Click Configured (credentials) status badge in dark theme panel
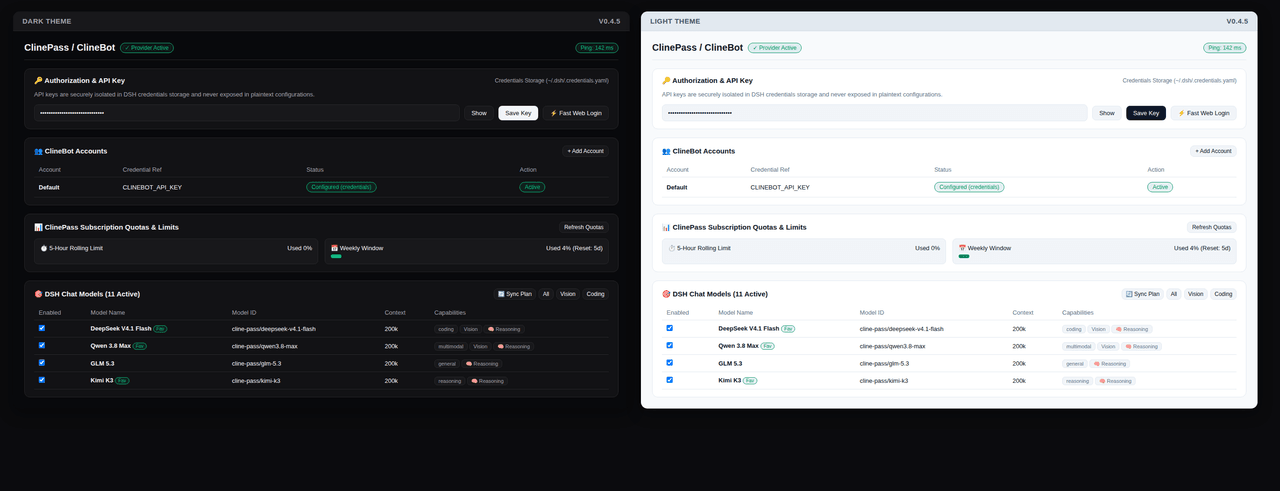This screenshot has height=491, width=1280. pos(341,187)
